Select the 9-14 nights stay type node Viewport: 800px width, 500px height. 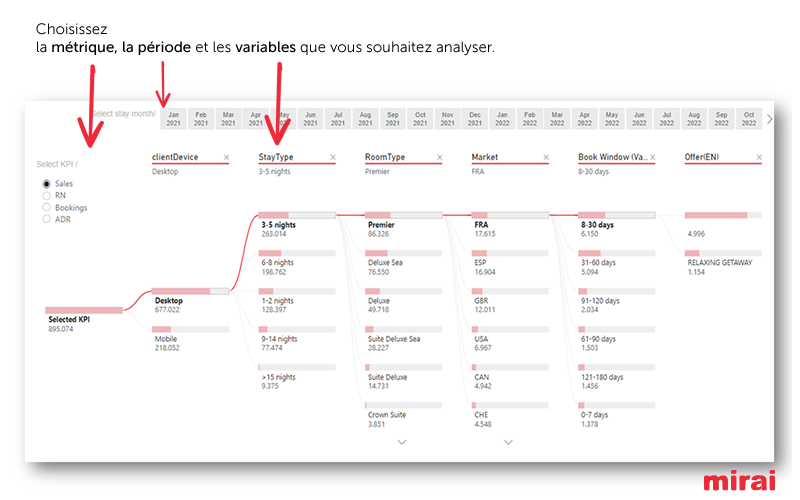[x=297, y=329]
